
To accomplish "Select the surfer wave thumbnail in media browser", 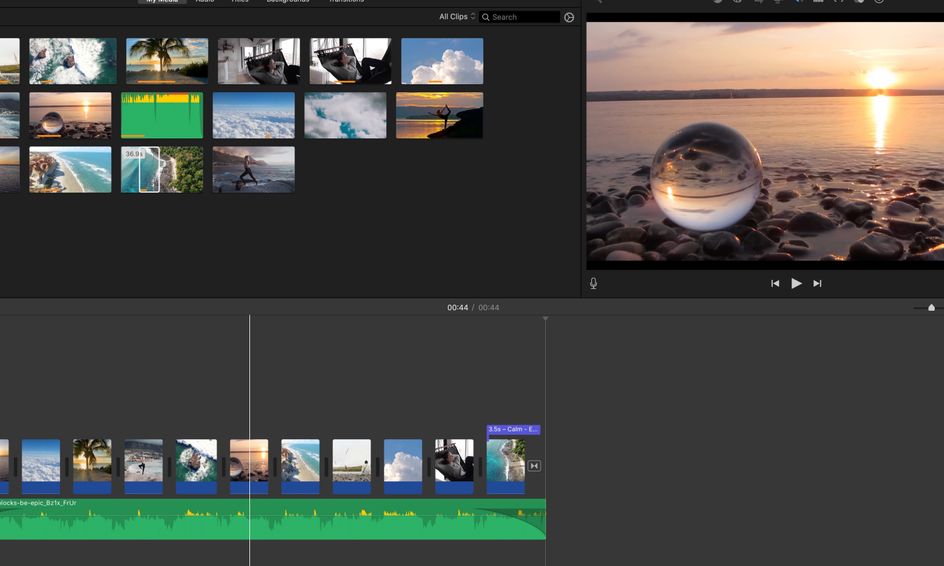I will coord(73,61).
